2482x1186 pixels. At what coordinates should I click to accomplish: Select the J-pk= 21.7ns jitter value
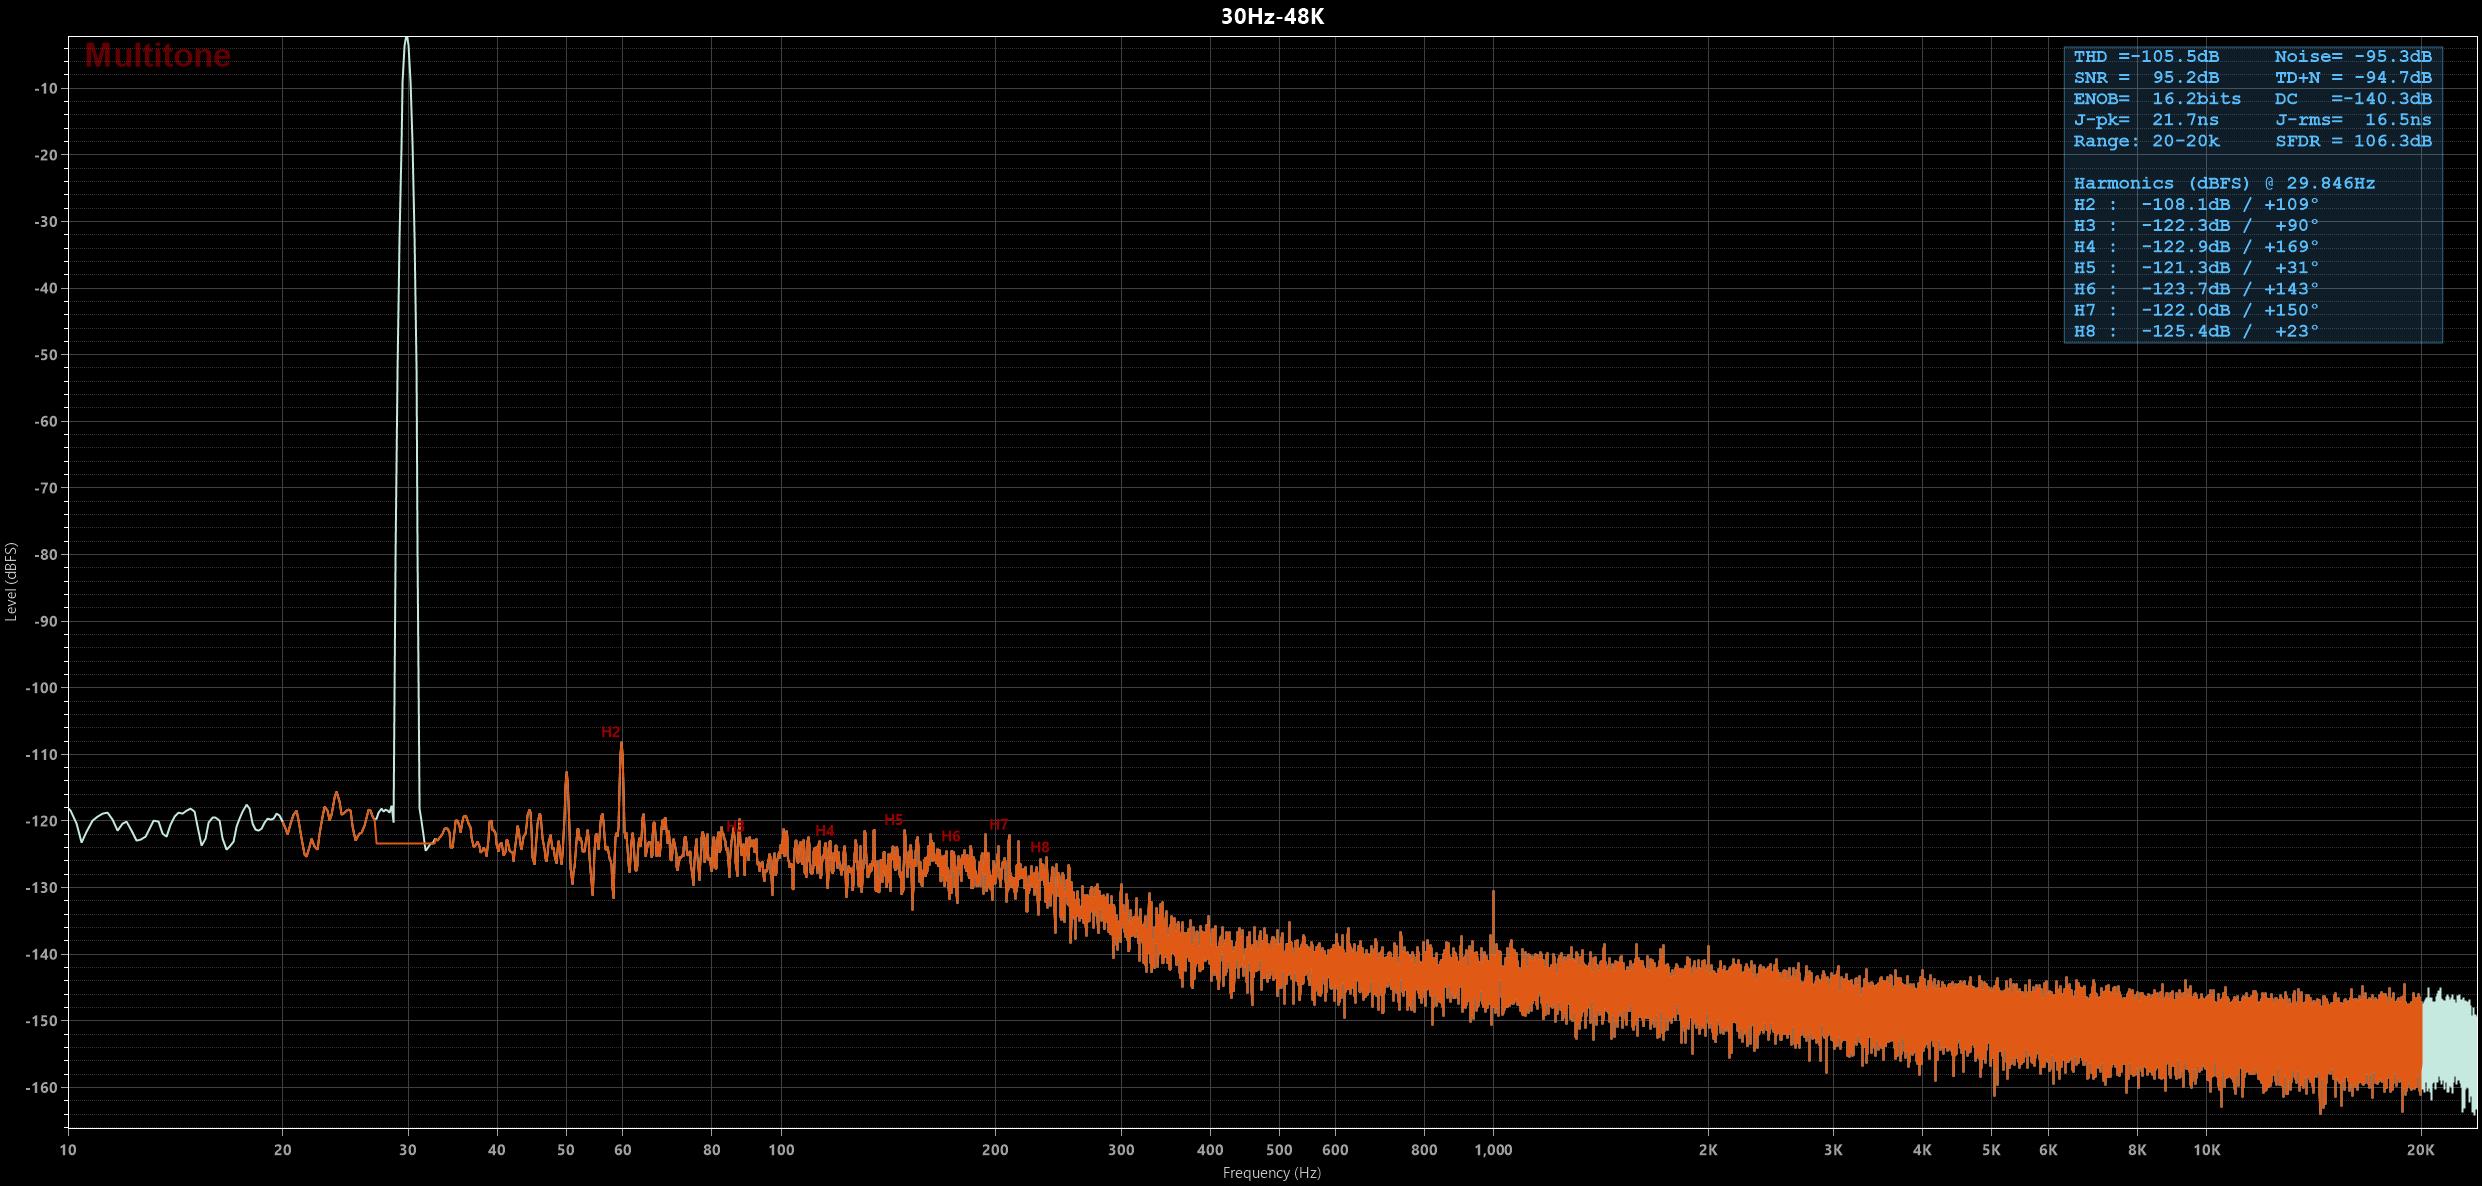coord(2146,120)
